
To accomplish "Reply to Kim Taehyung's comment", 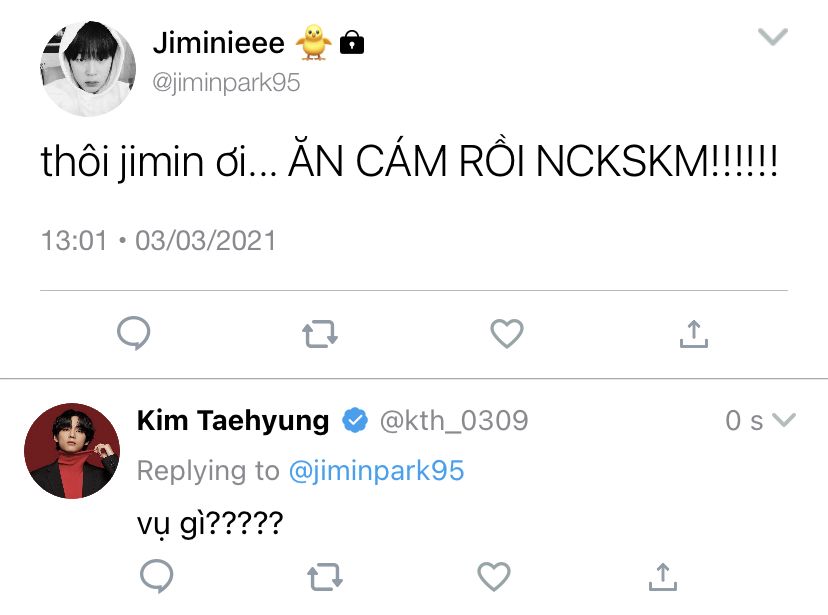I will click(156, 576).
